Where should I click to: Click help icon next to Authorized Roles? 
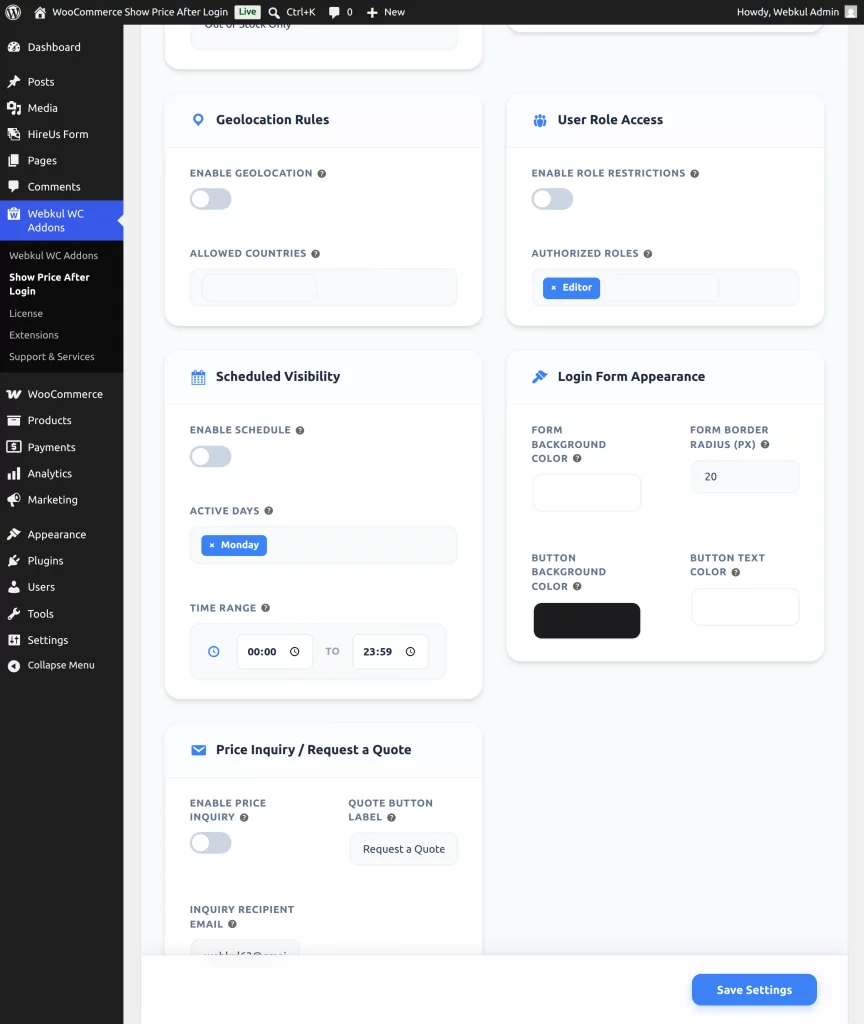tap(648, 254)
